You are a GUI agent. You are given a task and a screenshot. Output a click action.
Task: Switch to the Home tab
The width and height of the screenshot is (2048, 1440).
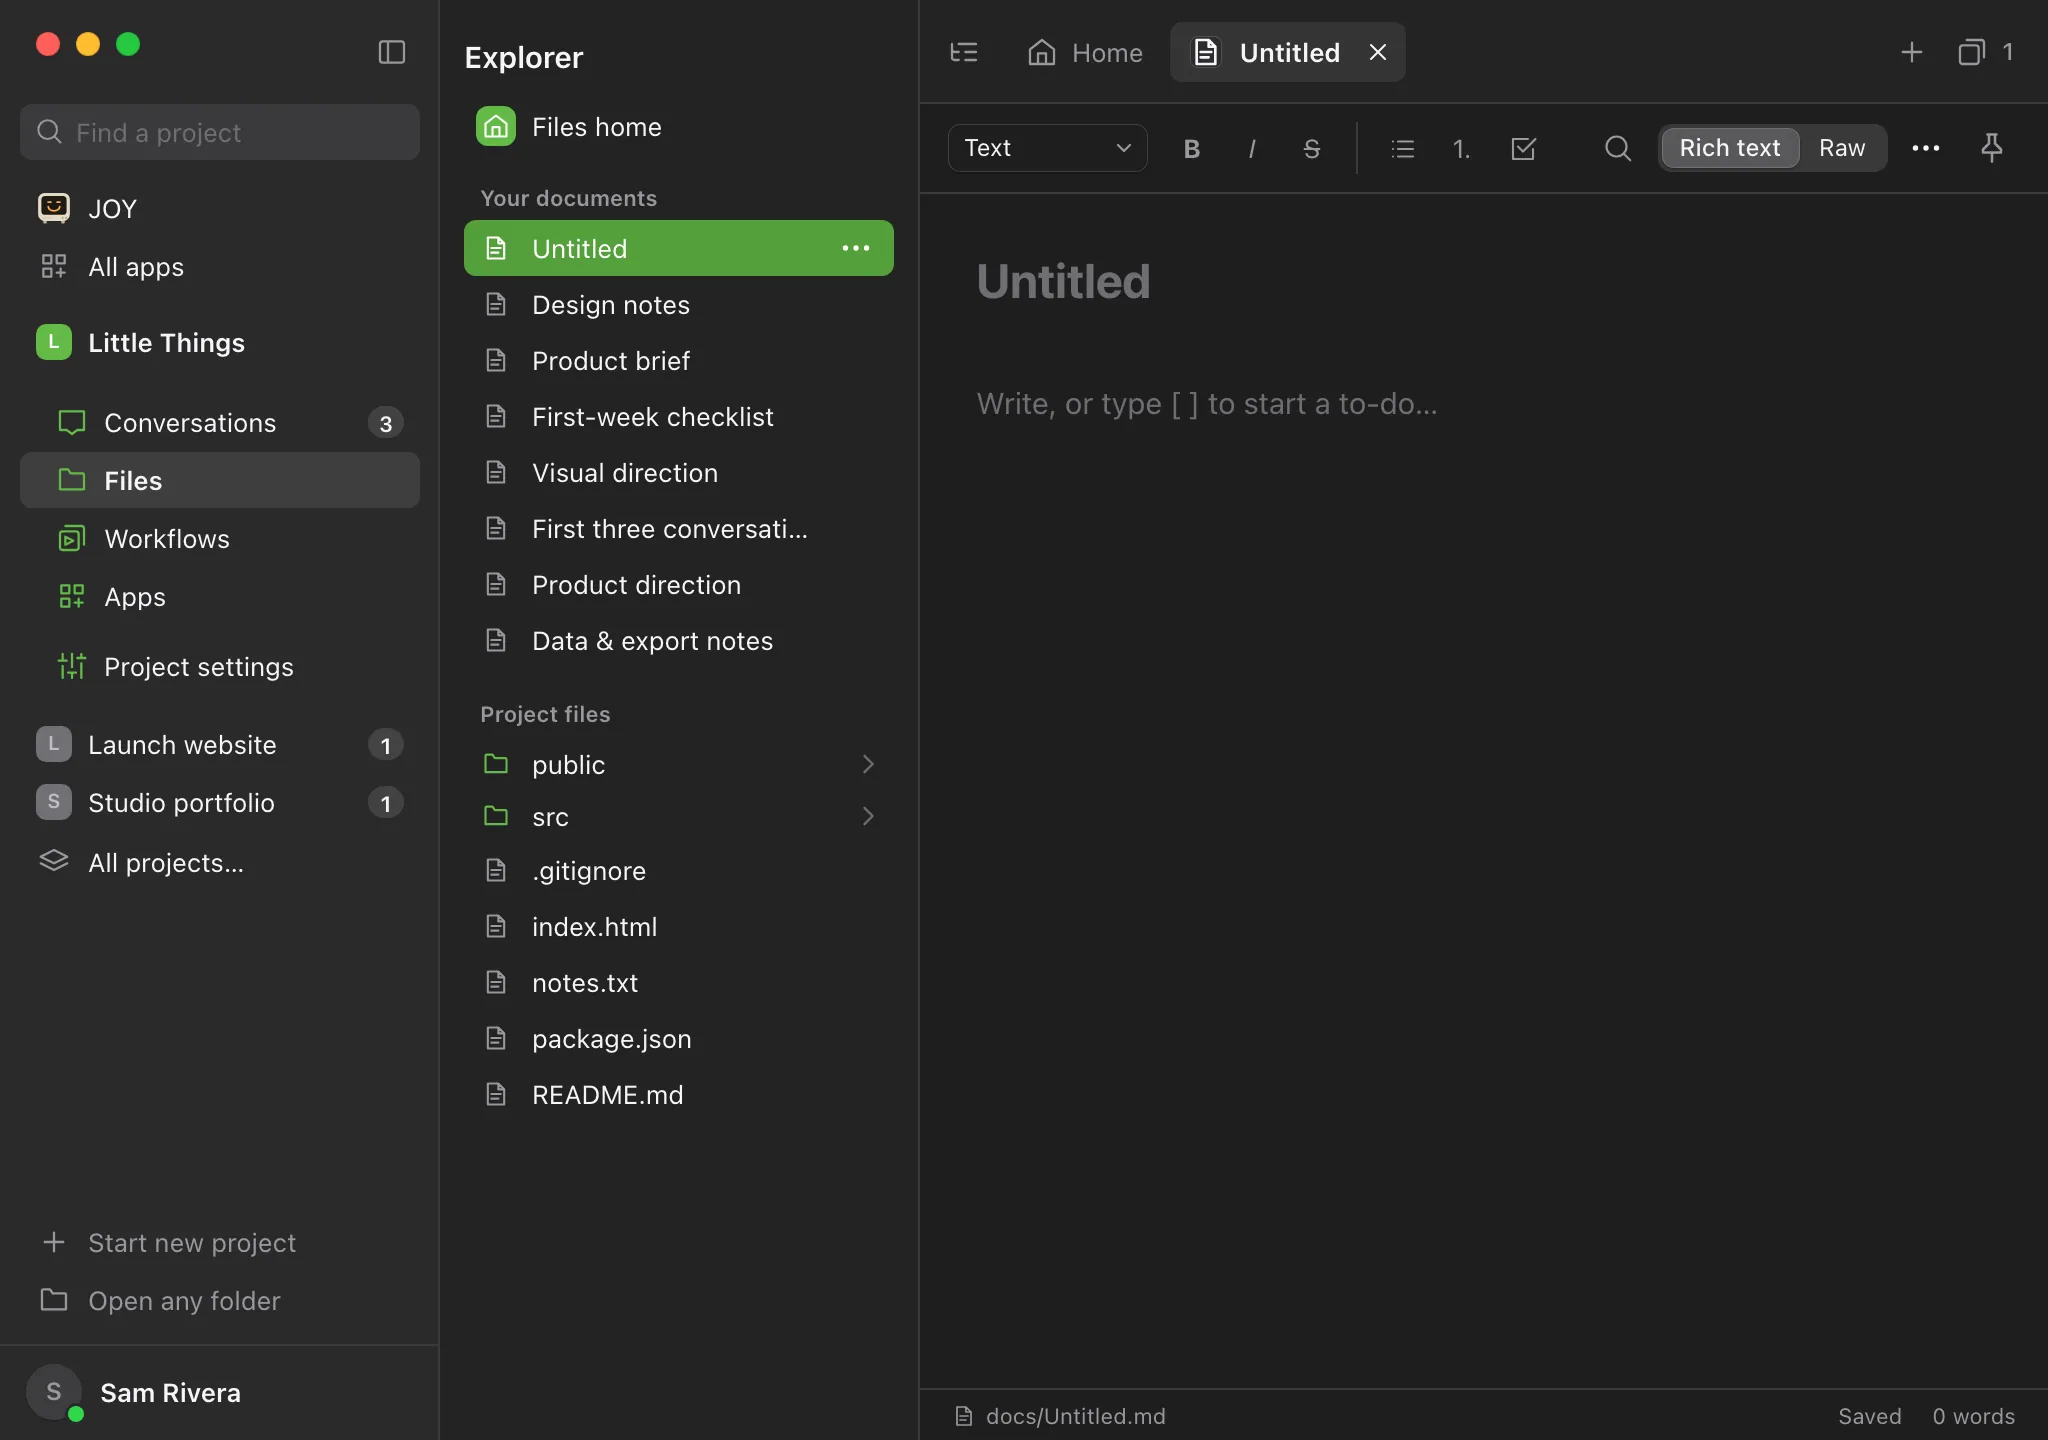point(1085,52)
